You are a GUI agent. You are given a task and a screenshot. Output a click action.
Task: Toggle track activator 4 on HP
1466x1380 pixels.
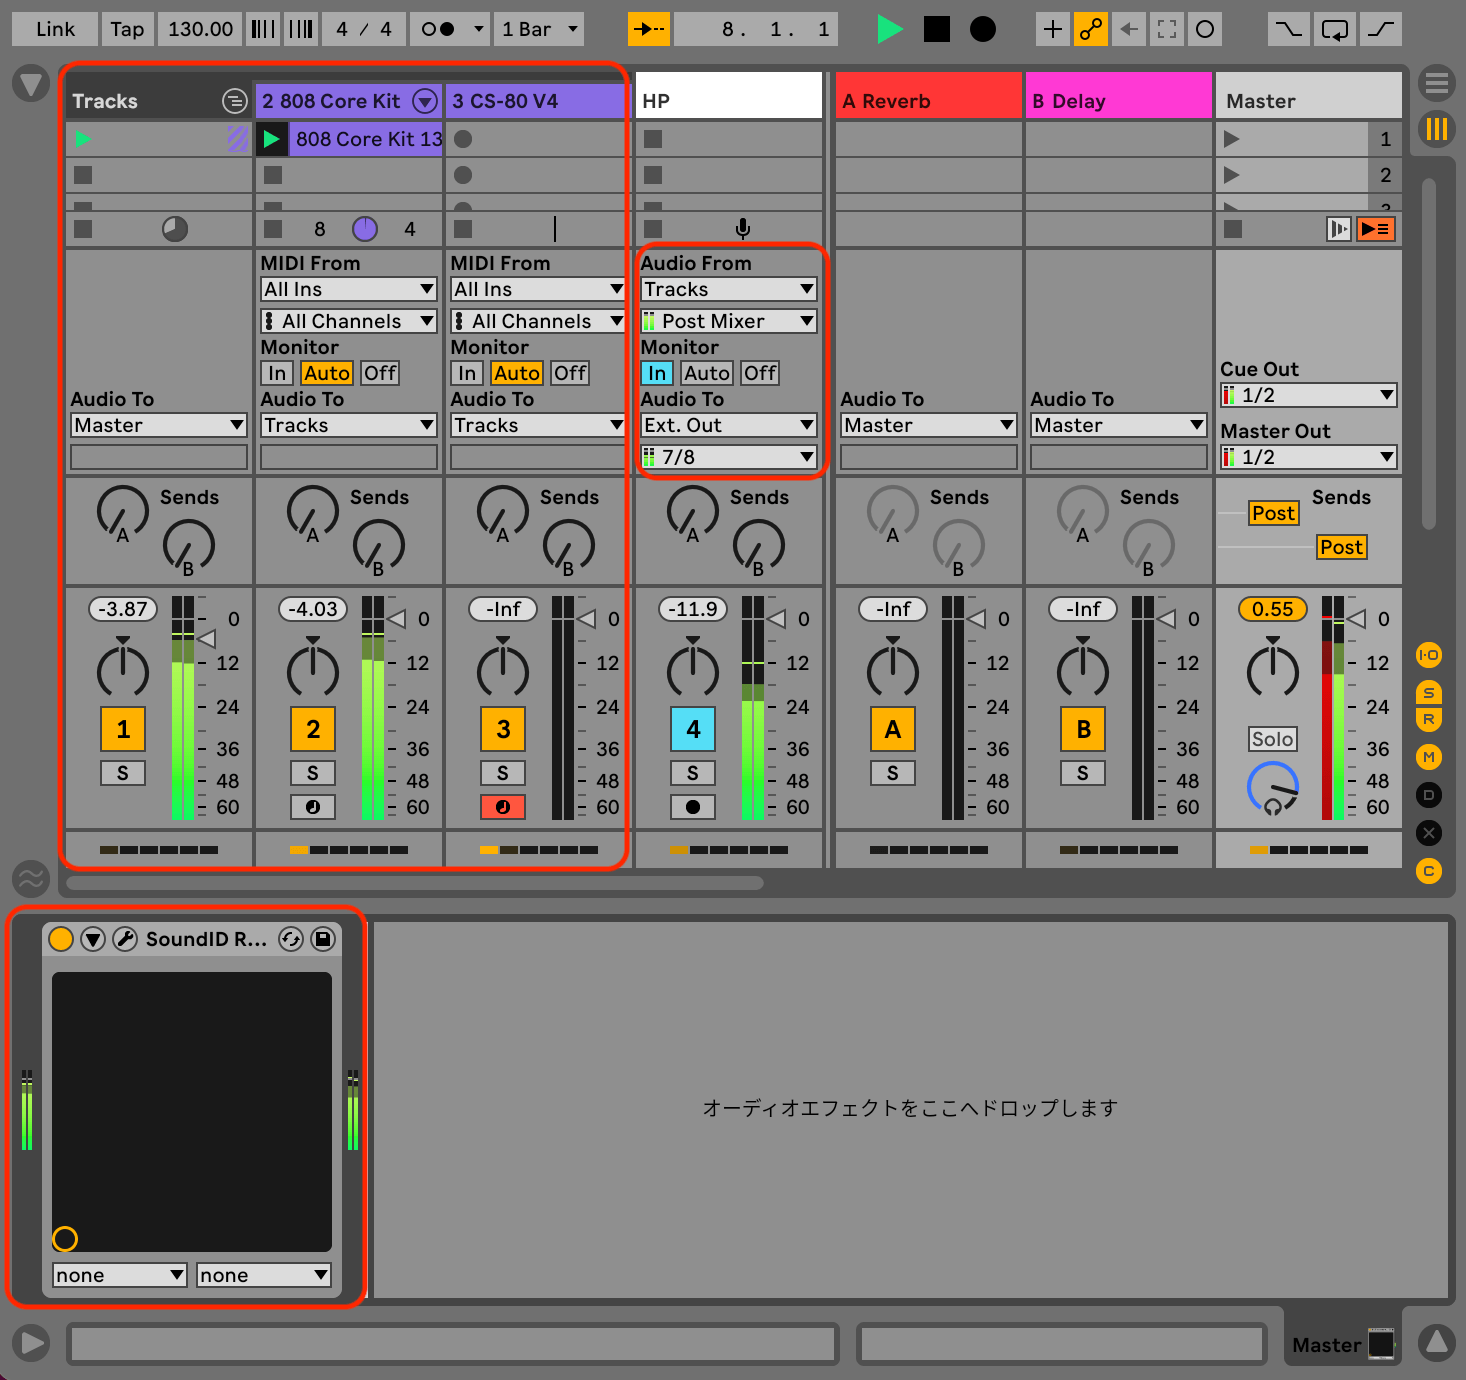coord(693,729)
